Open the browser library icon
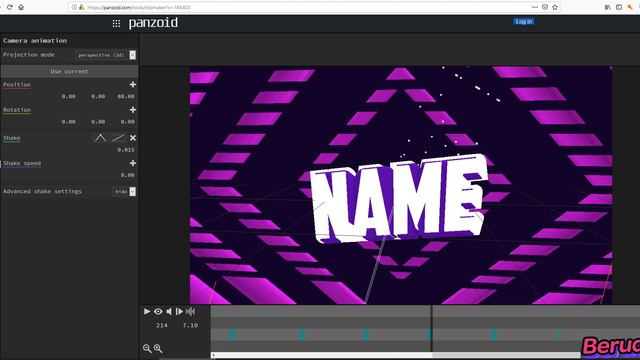Image resolution: width=640 pixels, height=360 pixels. pyautogui.click(x=608, y=7)
